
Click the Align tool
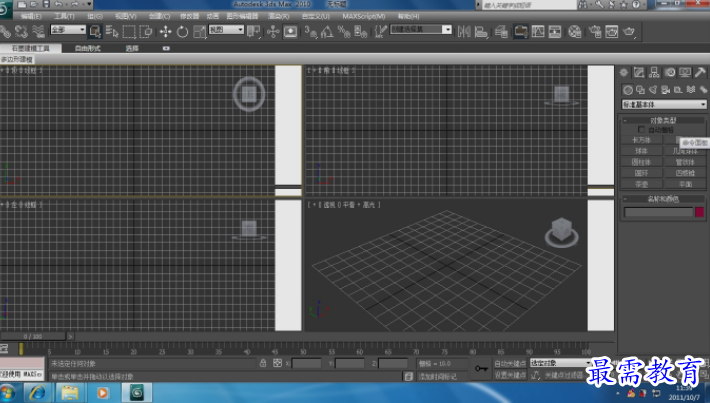pyautogui.click(x=481, y=31)
